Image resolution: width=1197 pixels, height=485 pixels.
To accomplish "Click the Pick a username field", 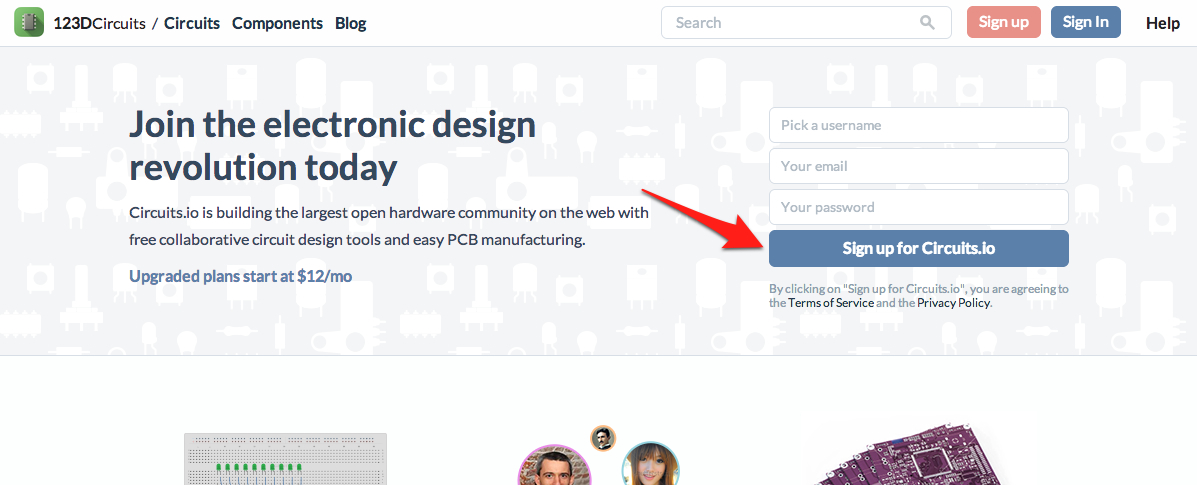I will pos(918,125).
